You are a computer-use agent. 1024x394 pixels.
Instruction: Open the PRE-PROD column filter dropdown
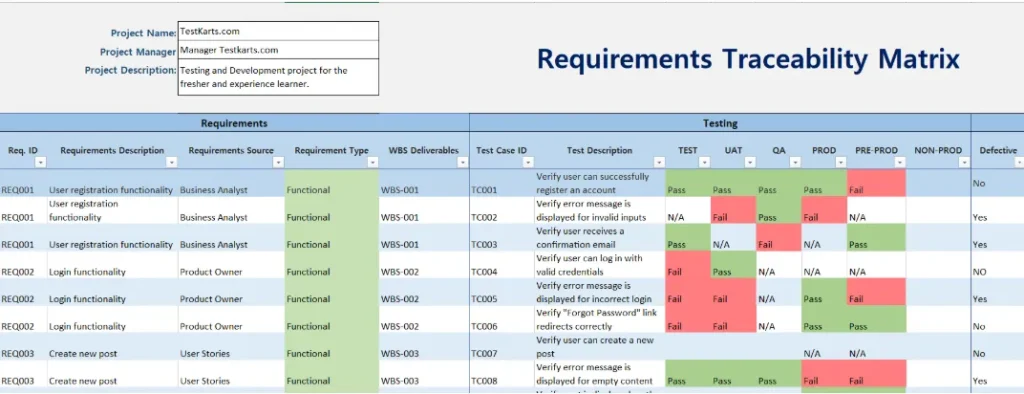pos(900,162)
